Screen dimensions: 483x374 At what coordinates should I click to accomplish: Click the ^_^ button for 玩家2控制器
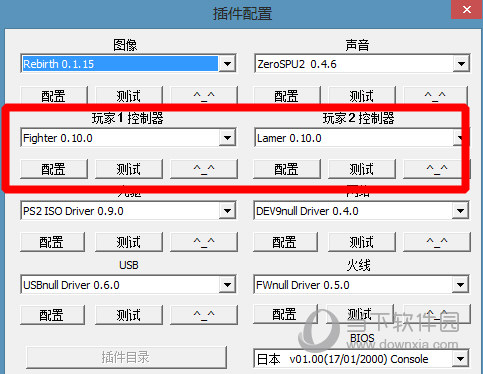[x=437, y=169]
